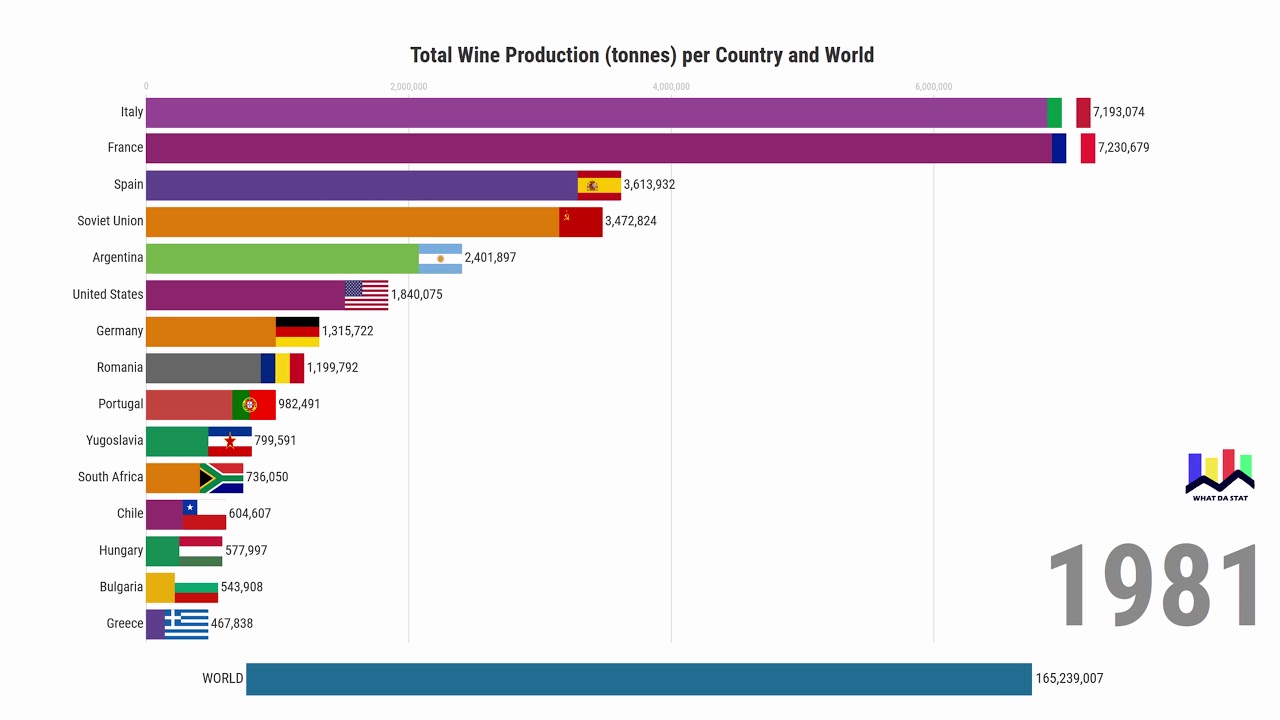Screen dimensions: 1280x720
Task: Click the orange Bulgaria bar segment
Action: click(x=160, y=587)
